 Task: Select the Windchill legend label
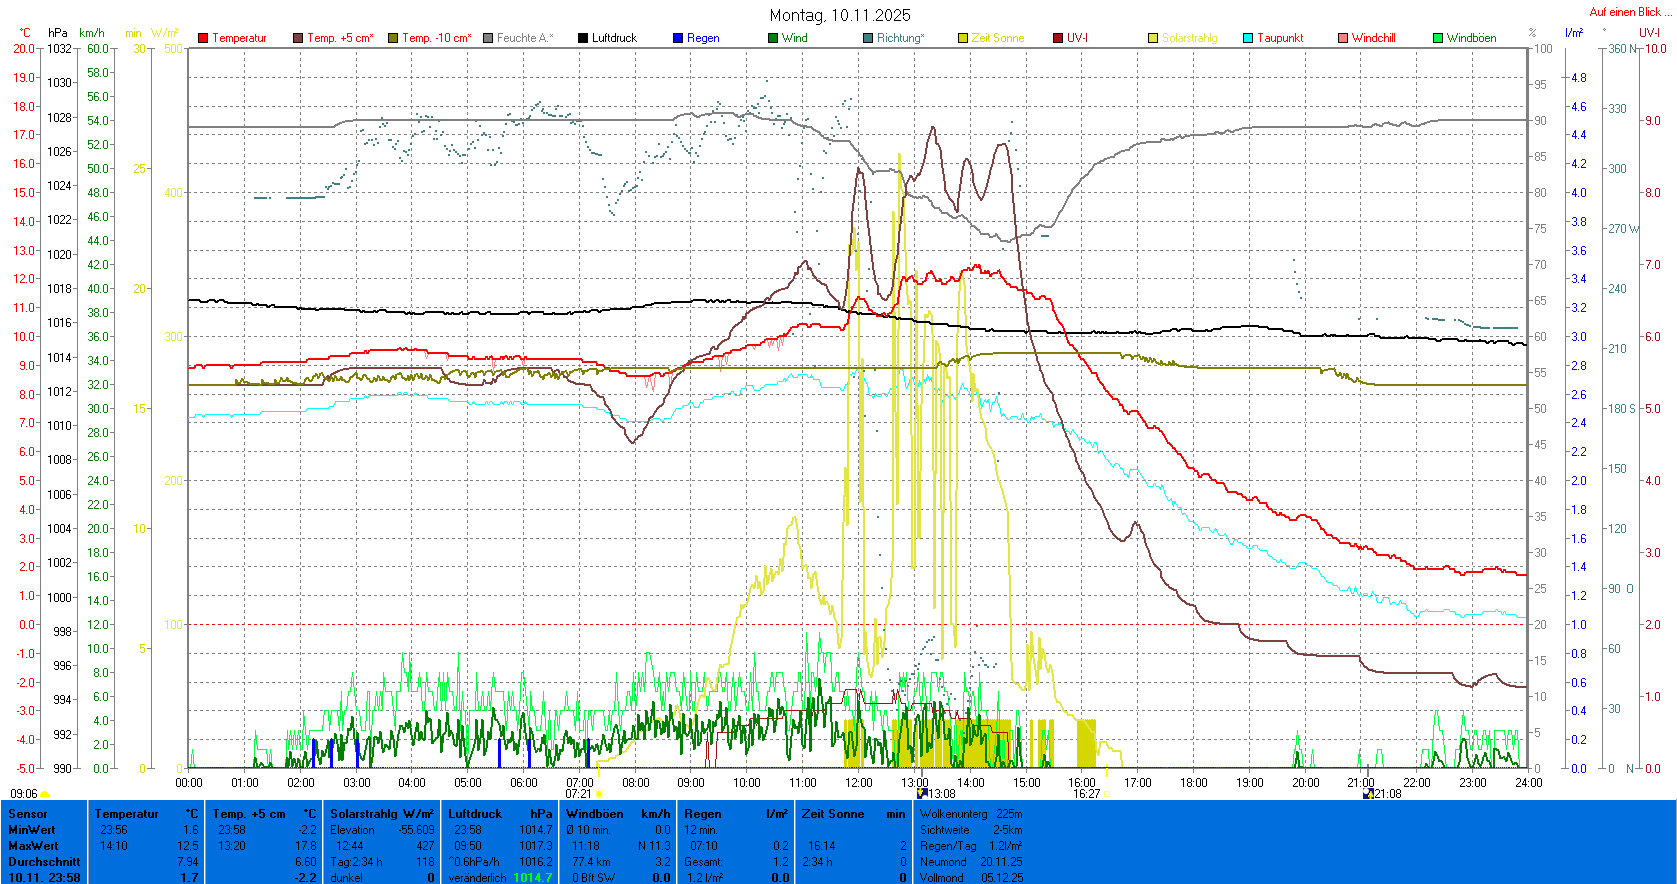pos(1373,38)
